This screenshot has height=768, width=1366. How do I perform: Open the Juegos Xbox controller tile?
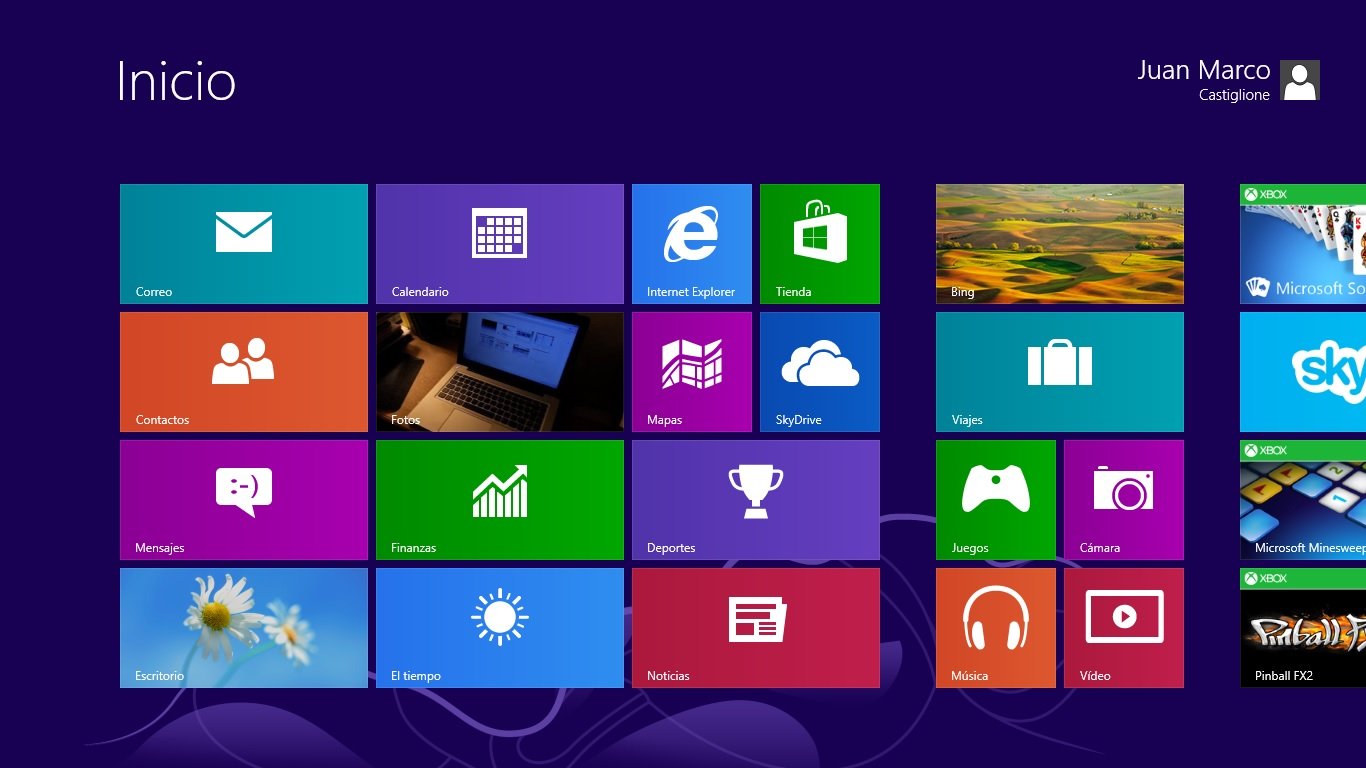[x=996, y=500]
